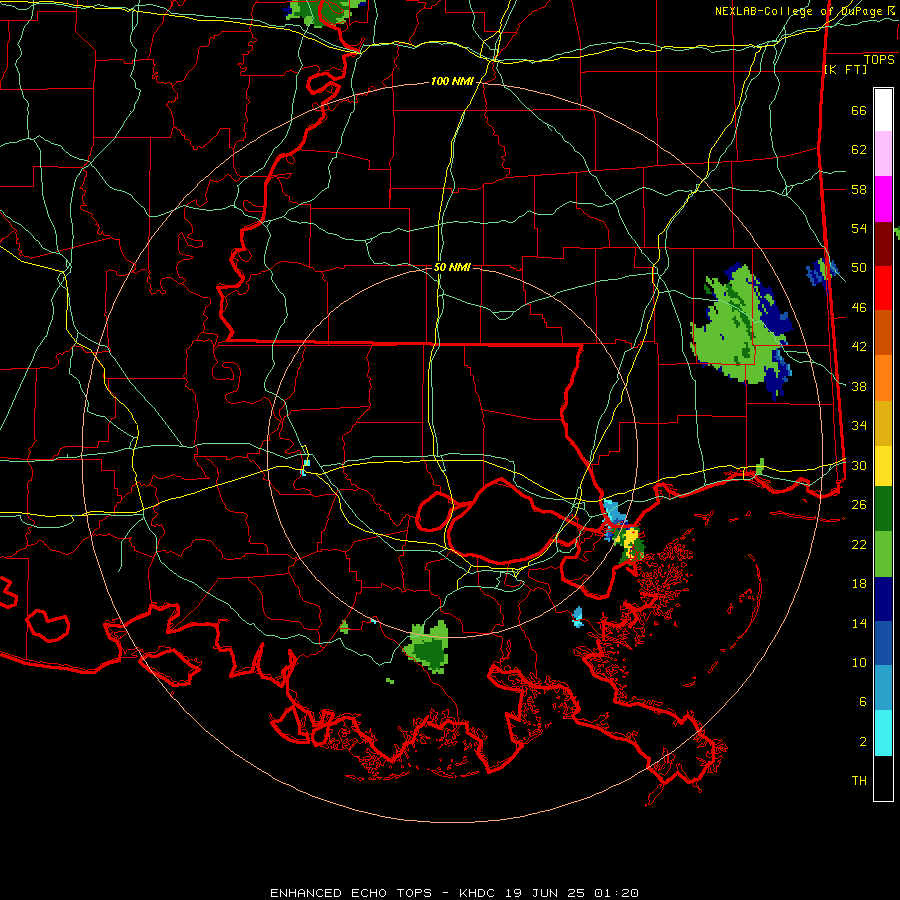The height and width of the screenshot is (900, 900).
Task: Click the dark green 26 kft swatch
Action: [x=883, y=509]
